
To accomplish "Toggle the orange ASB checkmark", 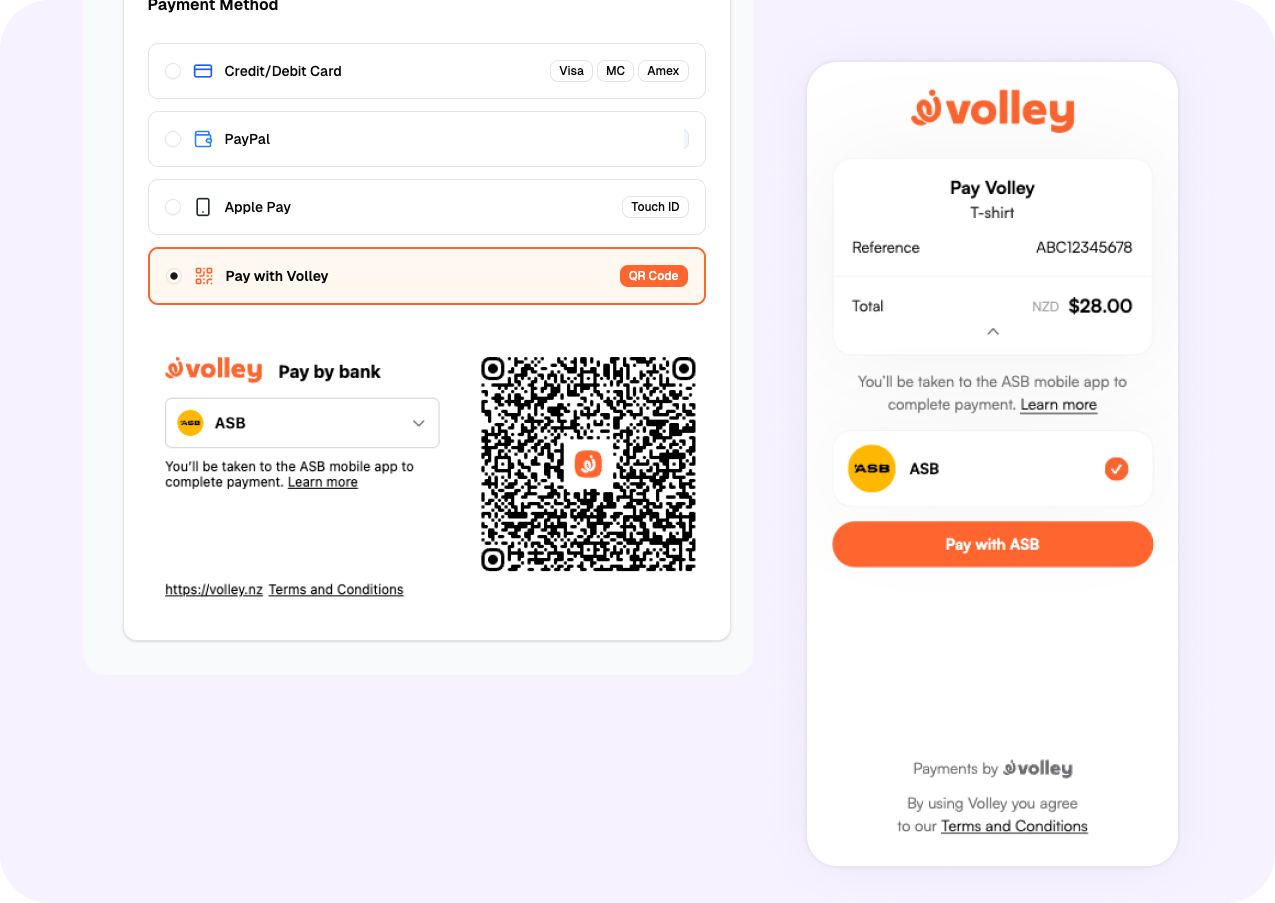I will (1117, 468).
